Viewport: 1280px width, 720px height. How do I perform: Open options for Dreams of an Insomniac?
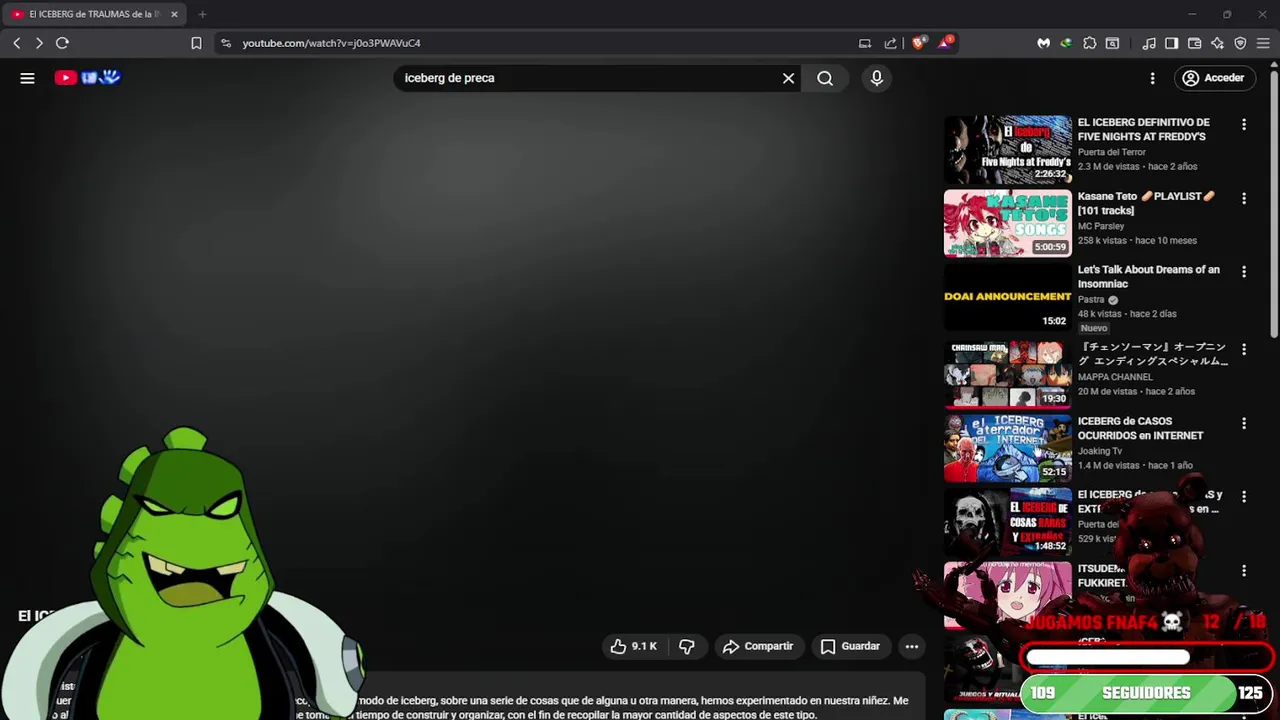(1244, 272)
